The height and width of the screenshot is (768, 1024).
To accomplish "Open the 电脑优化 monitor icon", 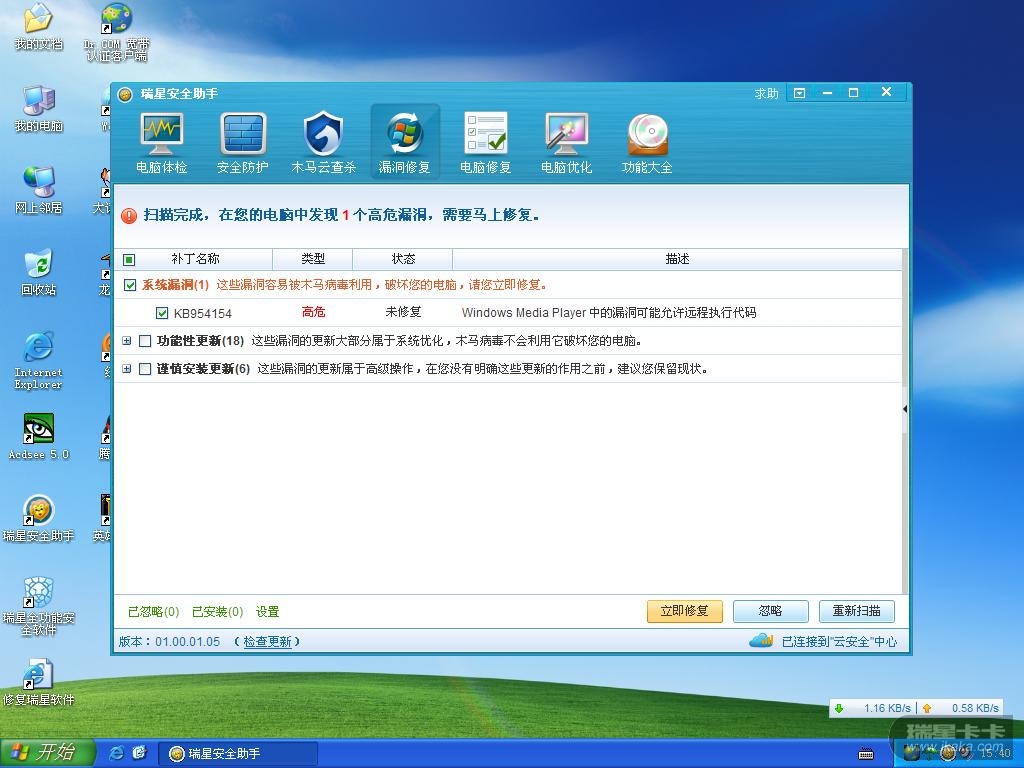I will coord(566,143).
